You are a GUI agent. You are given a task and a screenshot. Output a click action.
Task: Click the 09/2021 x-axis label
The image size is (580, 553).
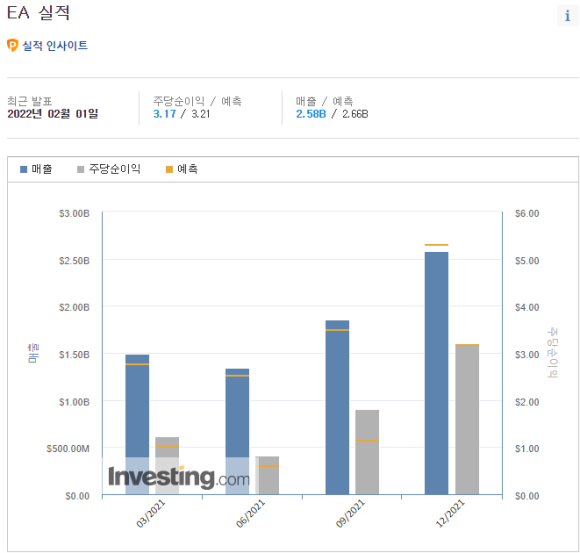pos(350,513)
